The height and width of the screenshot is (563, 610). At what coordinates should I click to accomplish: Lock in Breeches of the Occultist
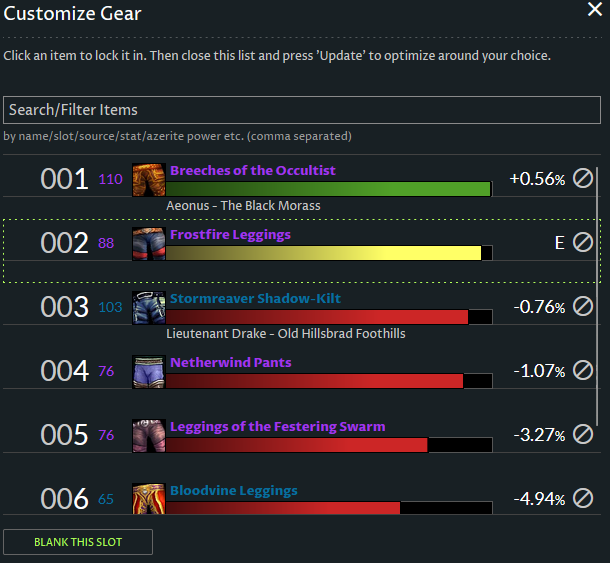coord(252,171)
